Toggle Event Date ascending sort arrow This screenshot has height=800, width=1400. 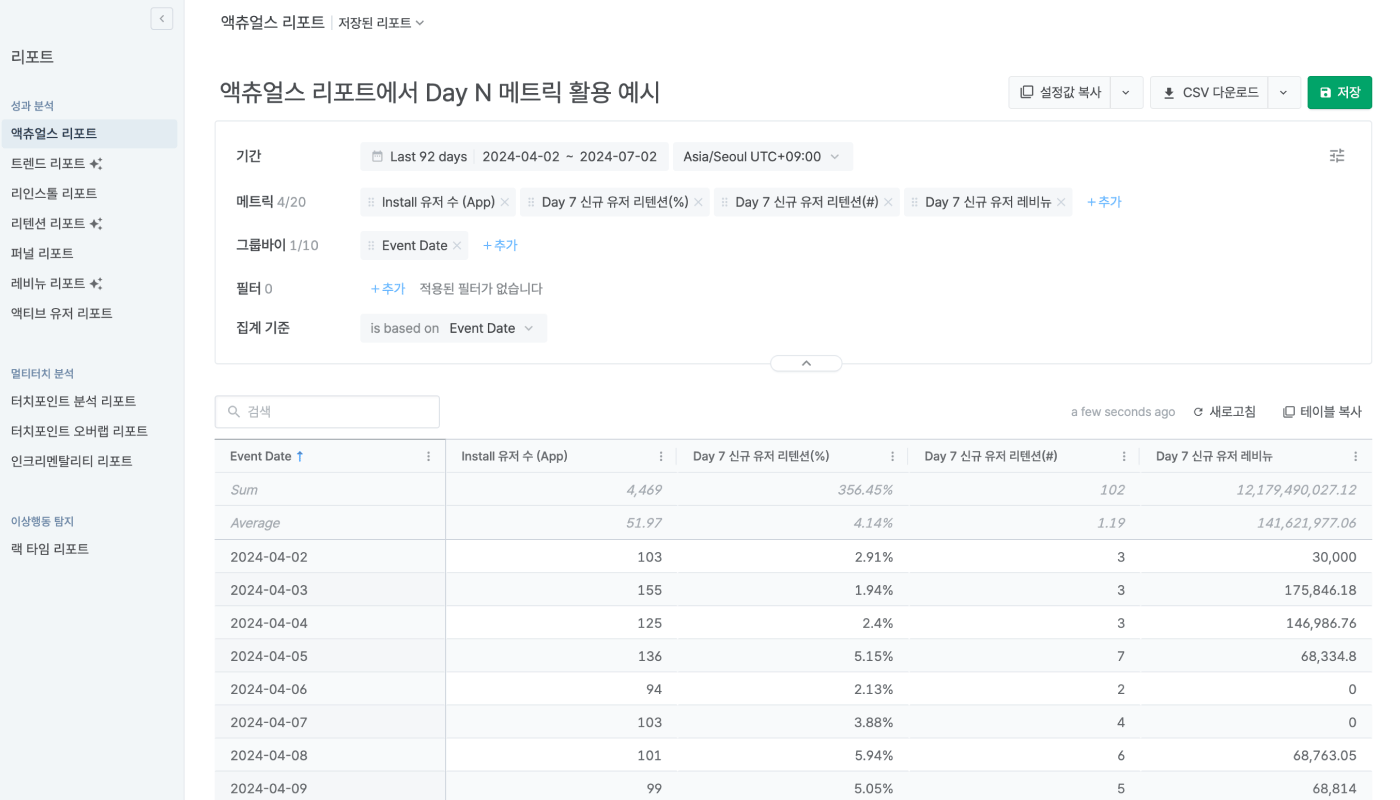[300, 456]
